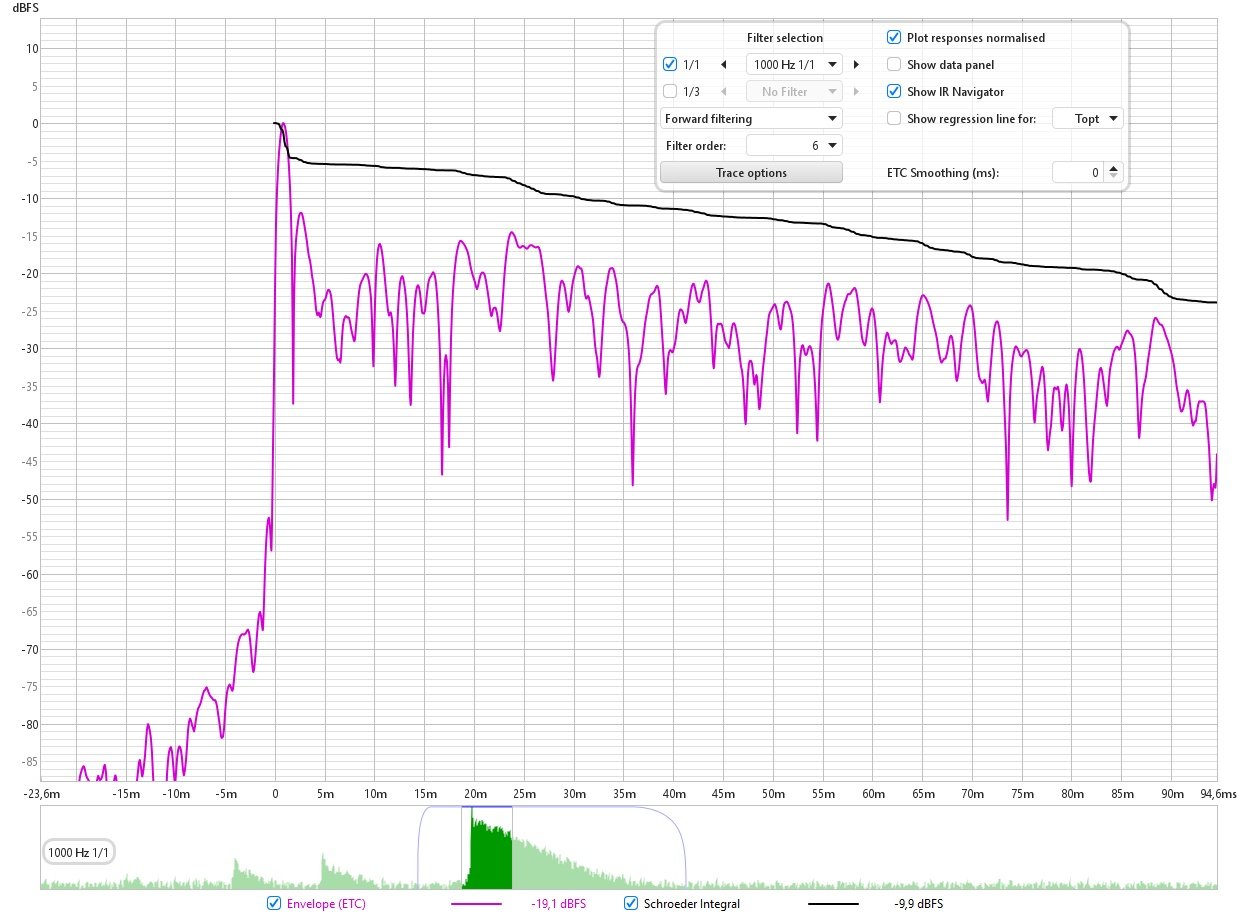Uncheck the 1/1 octave filter checkbox

670,65
